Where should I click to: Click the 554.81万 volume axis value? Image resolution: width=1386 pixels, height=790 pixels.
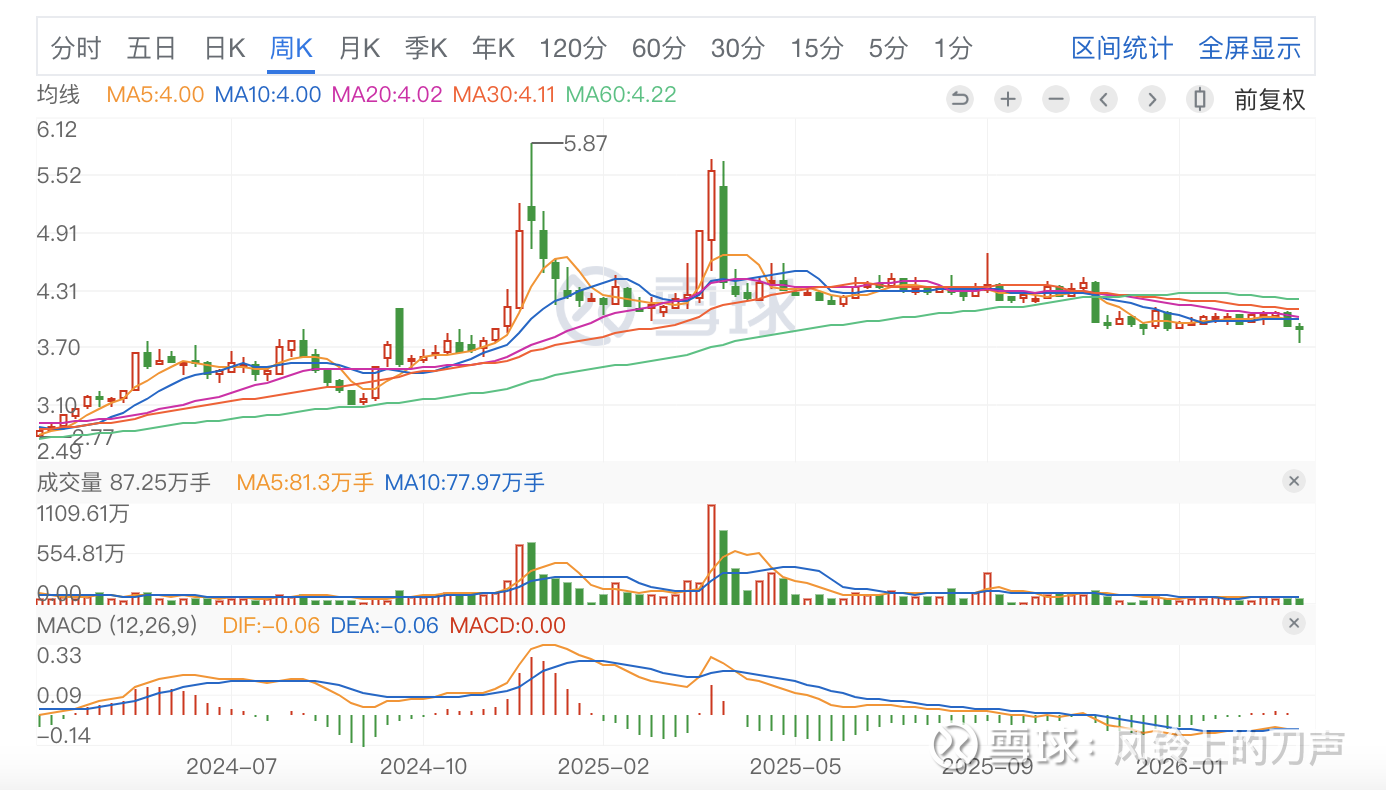tap(80, 552)
